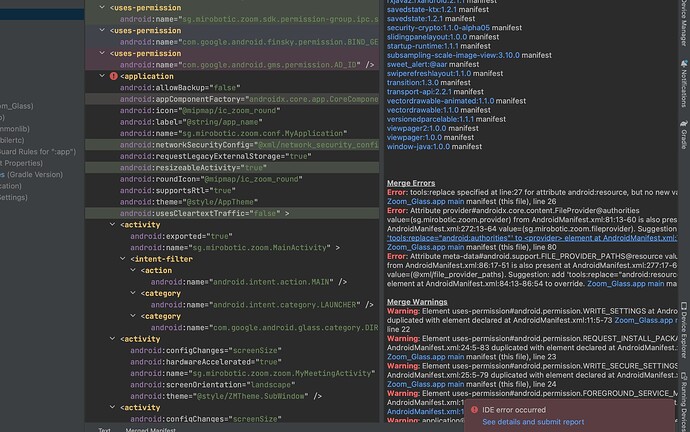Switch to the Text tab at the bottom
The image size is (690, 432).
(x=104, y=429)
